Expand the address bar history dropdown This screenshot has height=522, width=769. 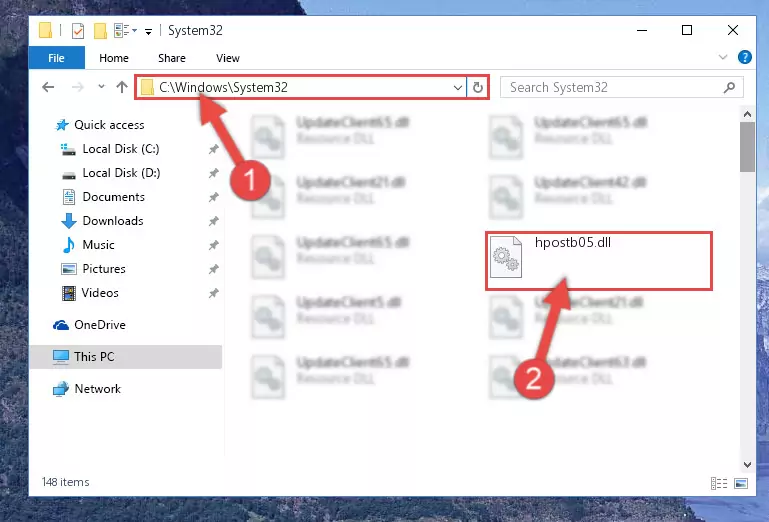pyautogui.click(x=458, y=88)
